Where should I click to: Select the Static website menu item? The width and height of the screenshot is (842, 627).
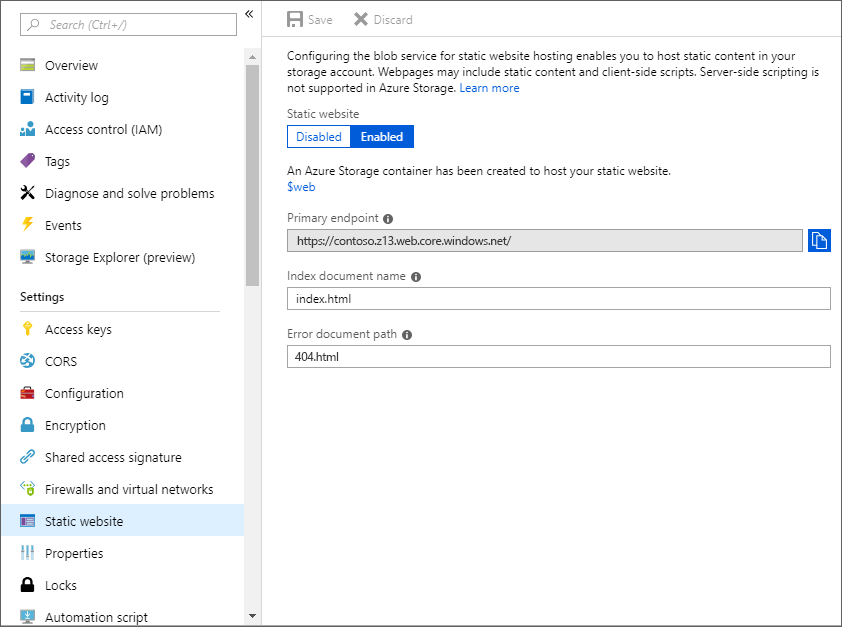click(x=122, y=521)
